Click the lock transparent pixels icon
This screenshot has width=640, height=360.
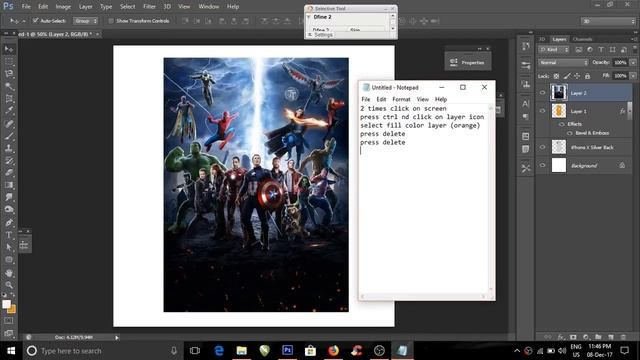point(556,76)
